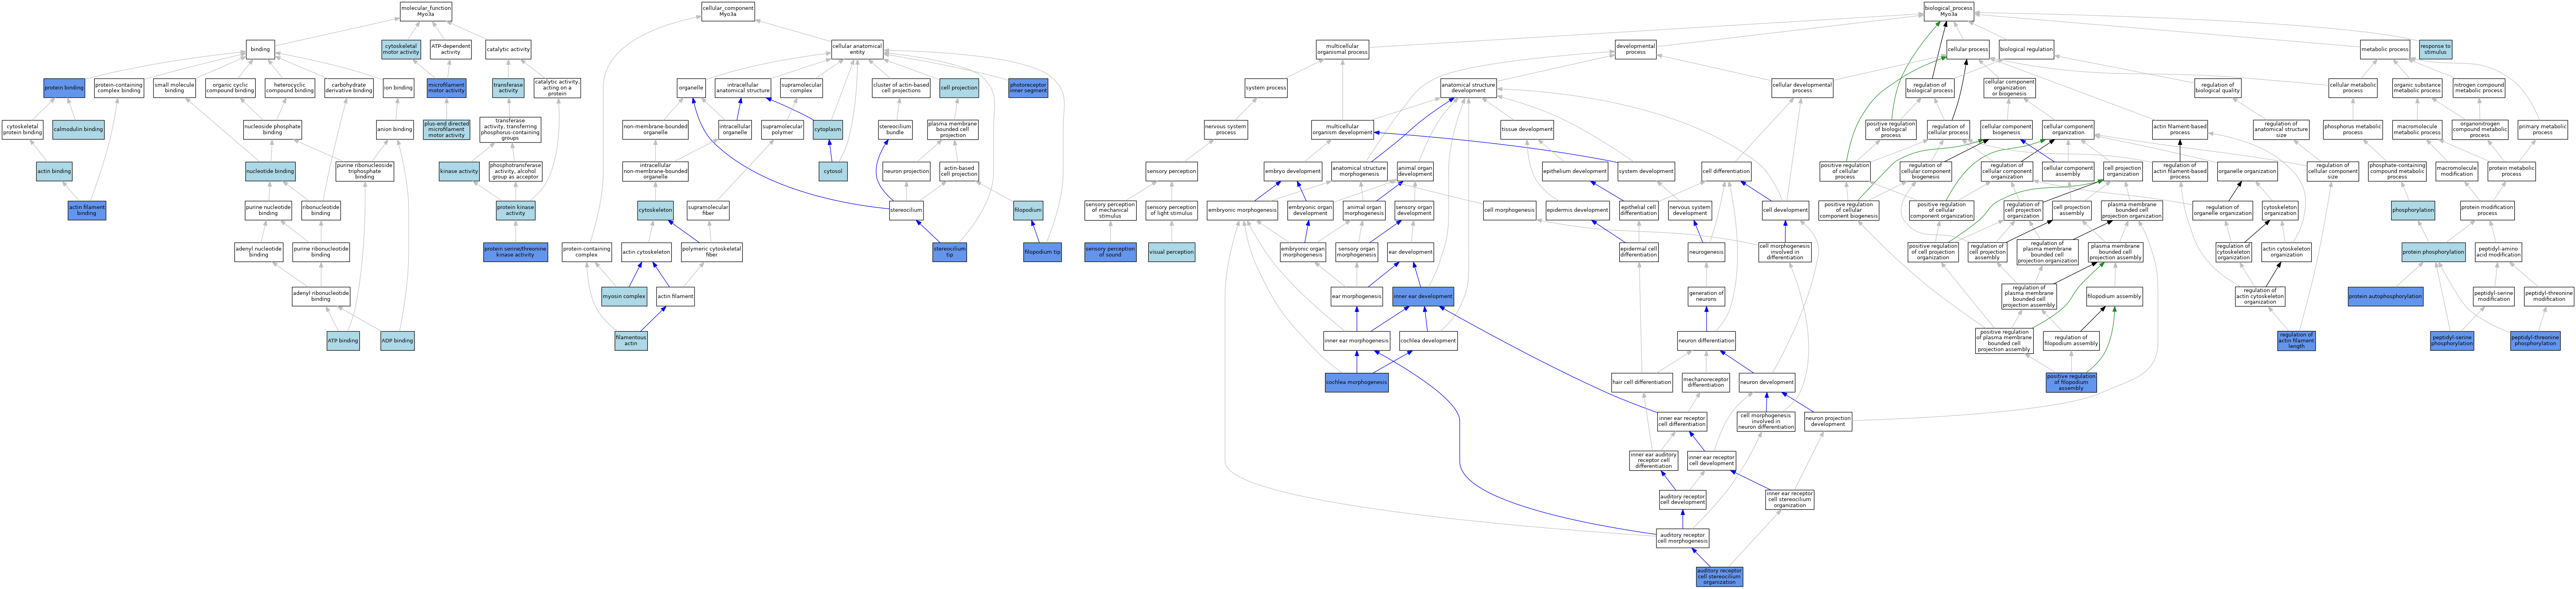Click the 'peptidyl-serine phosphorylation' node
The height and width of the screenshot is (589, 2576).
pyautogui.click(x=2452, y=340)
